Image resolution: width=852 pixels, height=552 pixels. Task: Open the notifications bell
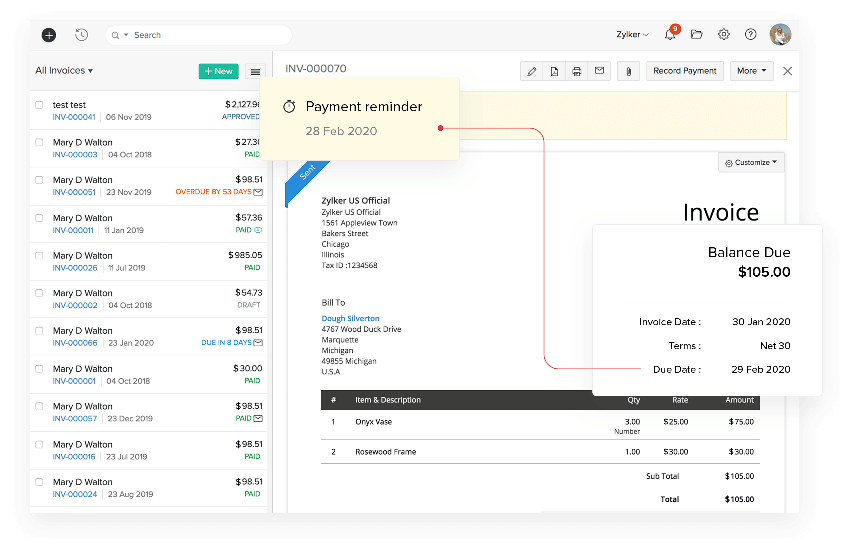point(670,35)
